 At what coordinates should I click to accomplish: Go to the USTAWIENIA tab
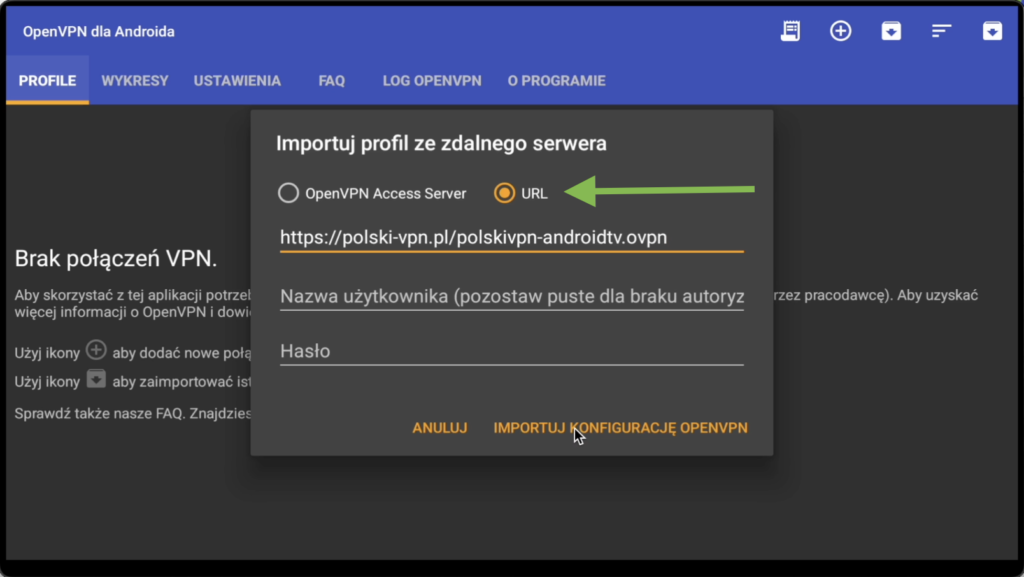(x=237, y=80)
